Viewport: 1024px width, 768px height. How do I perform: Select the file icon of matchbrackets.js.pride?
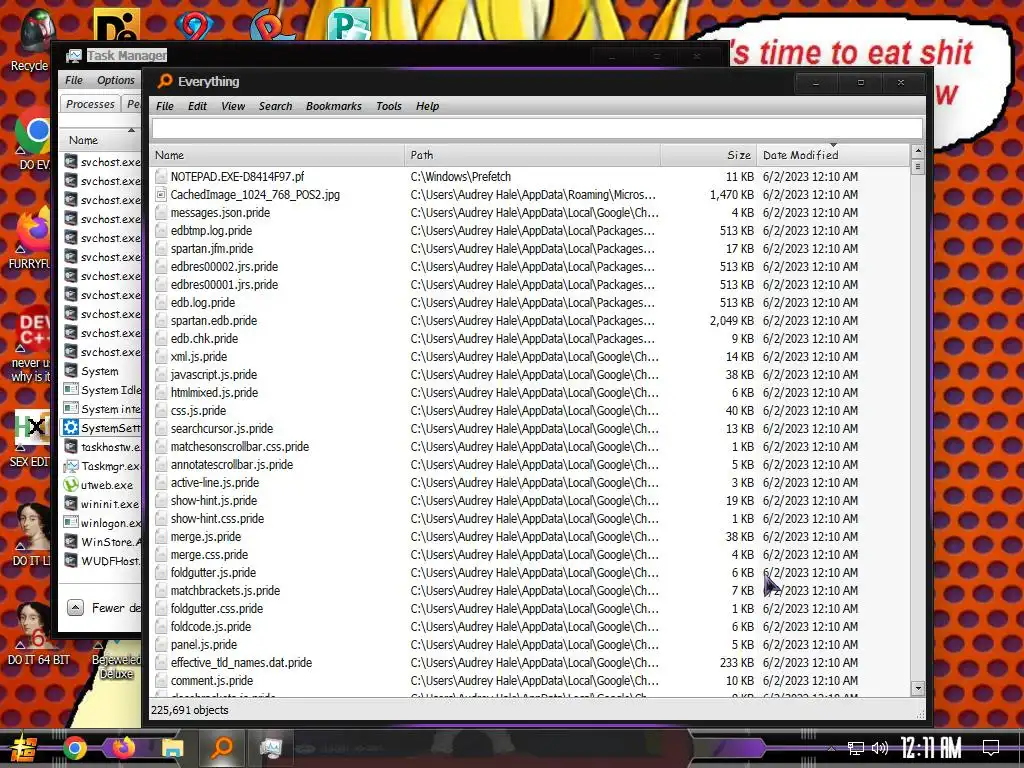tap(161, 590)
